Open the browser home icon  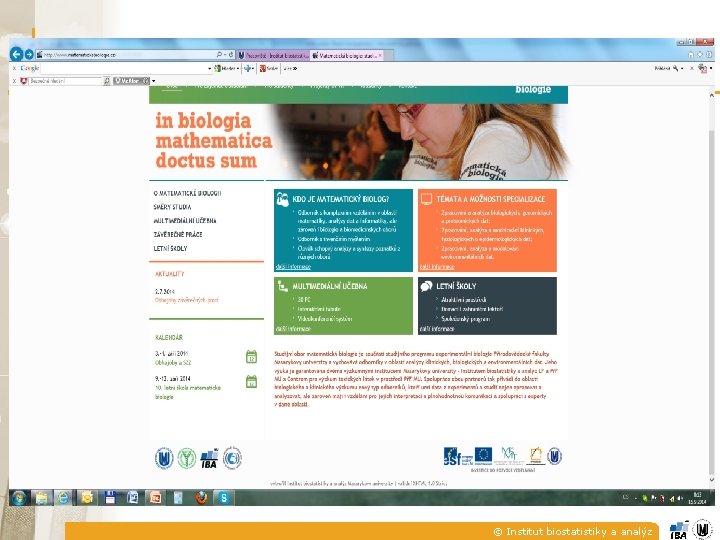(691, 55)
